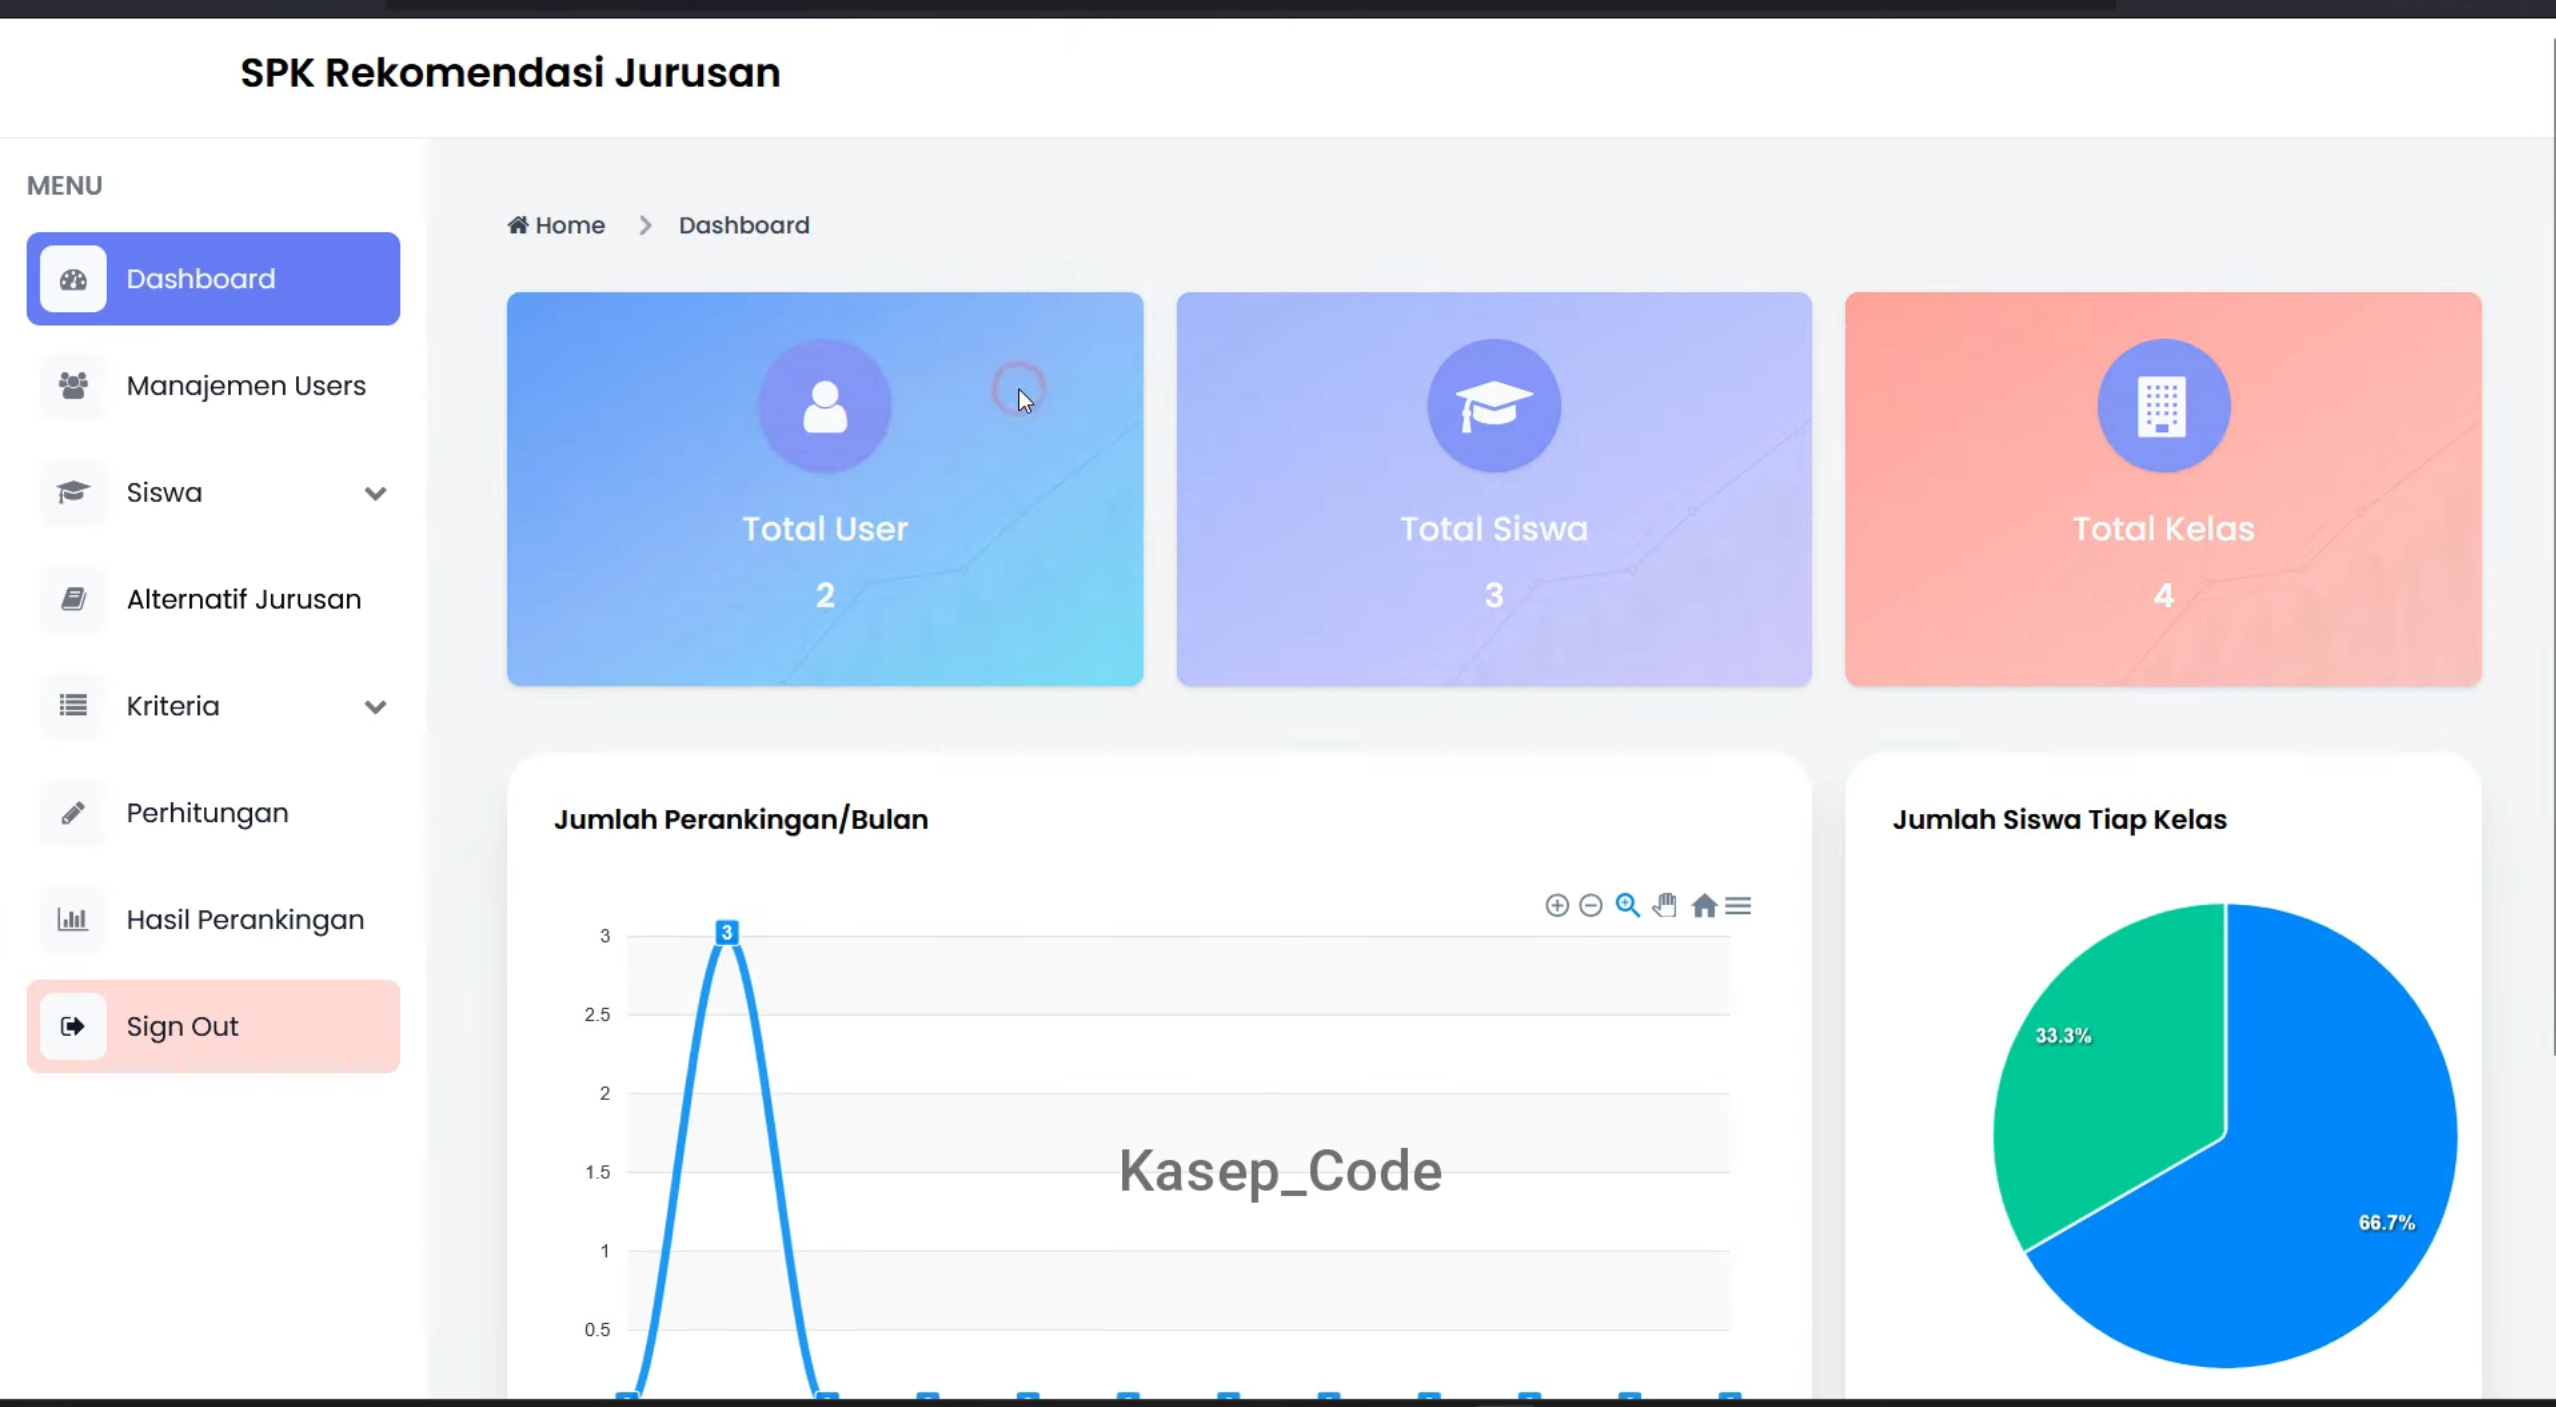The height and width of the screenshot is (1407, 2556).
Task: Click the Manajemen Users group icon
Action: coord(73,386)
